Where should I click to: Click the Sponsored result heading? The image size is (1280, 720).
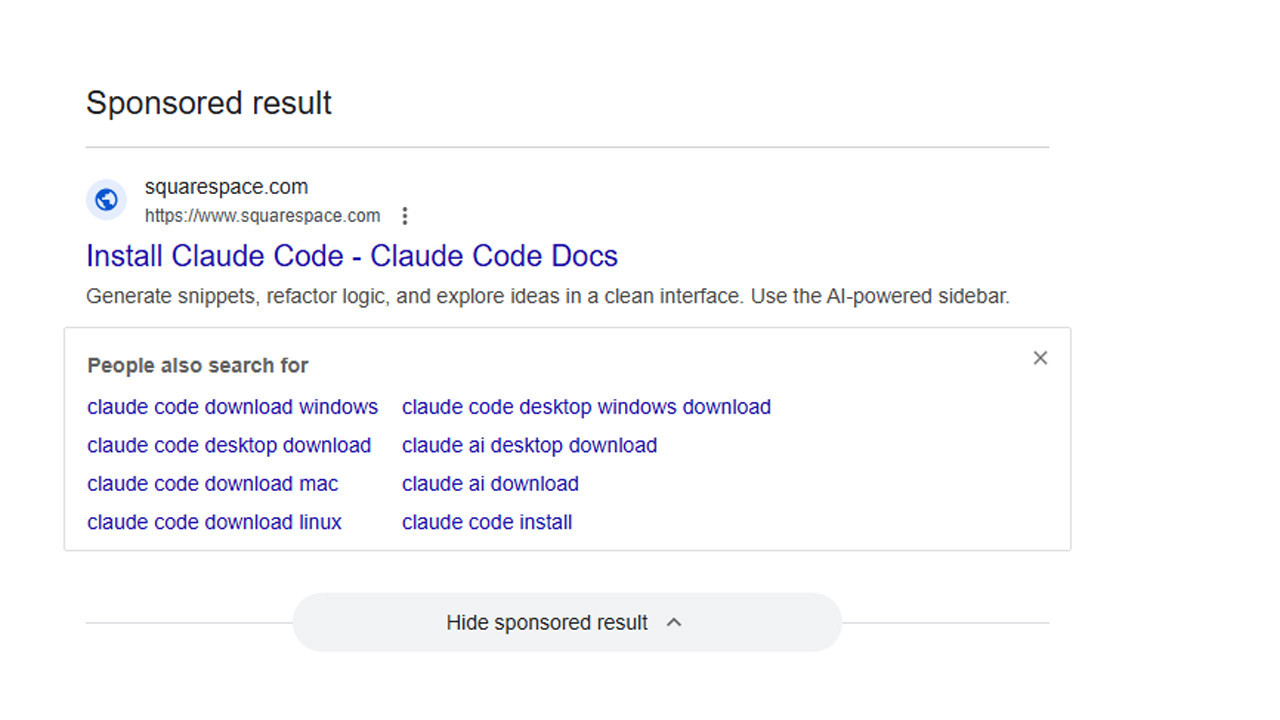coord(209,103)
